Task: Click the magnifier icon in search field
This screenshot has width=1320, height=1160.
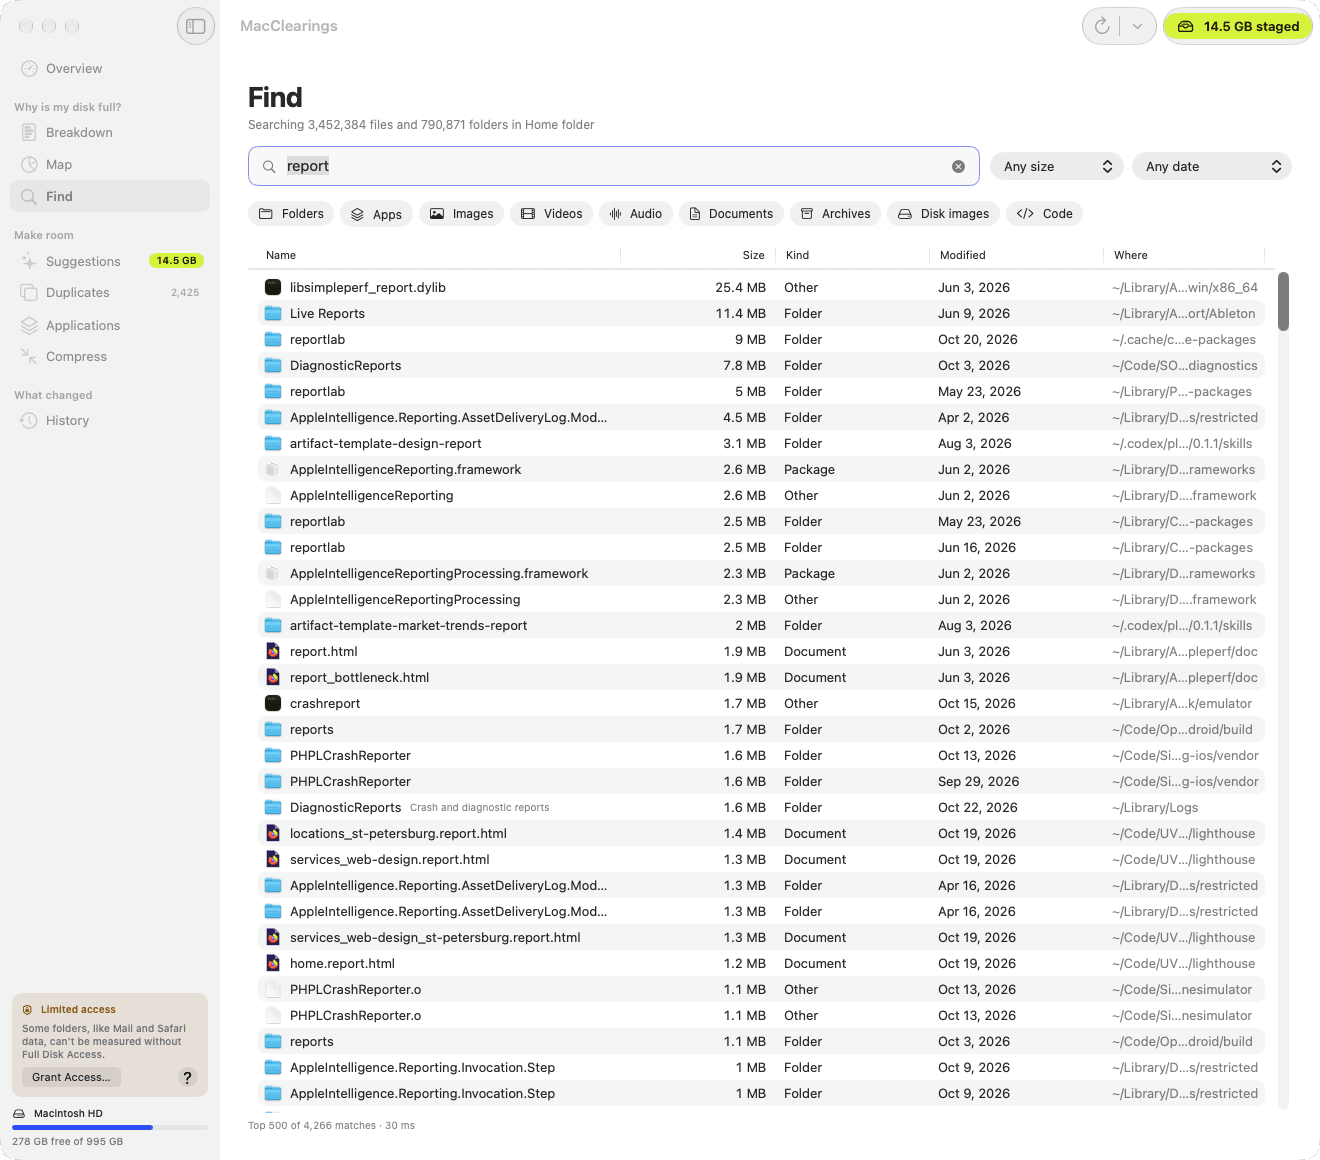Action: point(269,167)
